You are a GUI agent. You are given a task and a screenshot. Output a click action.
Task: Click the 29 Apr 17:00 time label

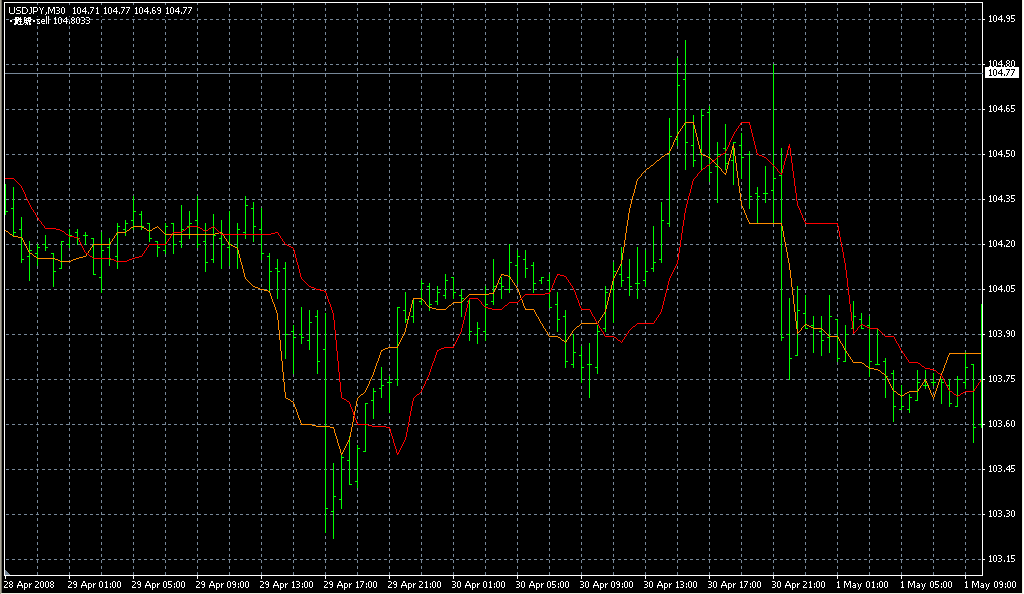[350, 584]
